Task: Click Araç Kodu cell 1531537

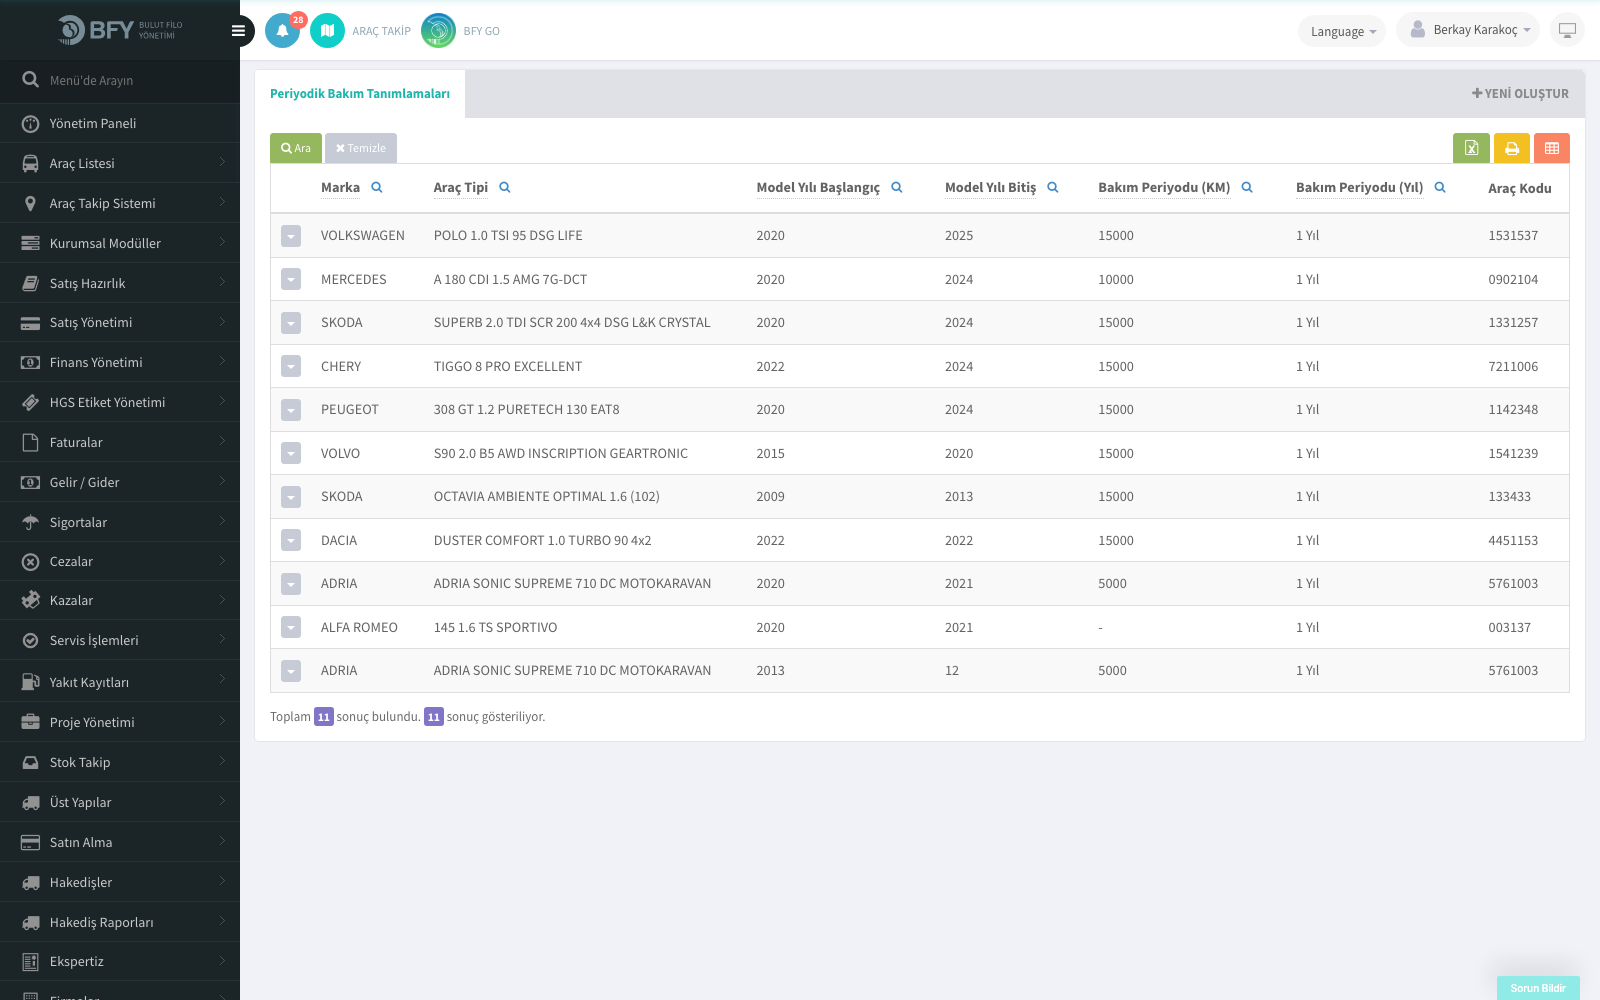Action: click(x=1513, y=236)
